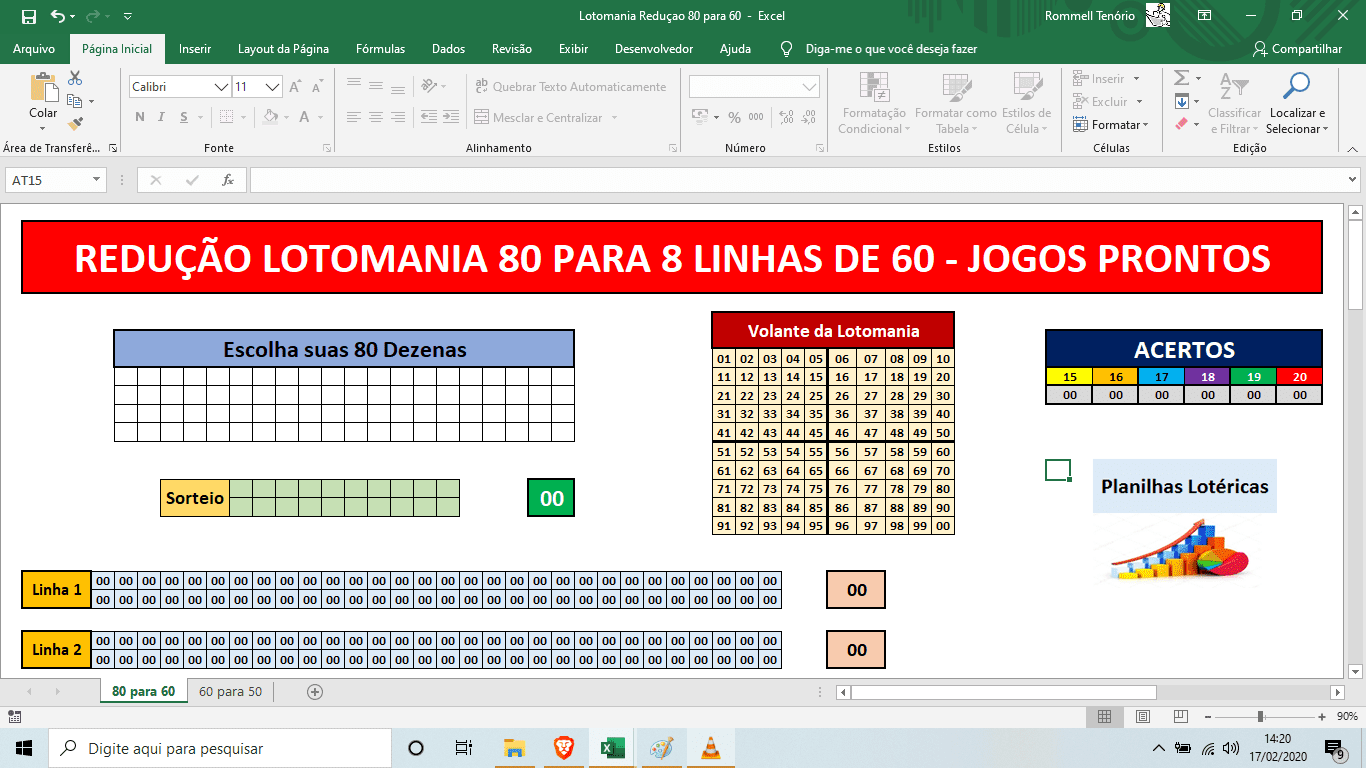Click the text orientation icon
The height and width of the screenshot is (768, 1366).
click(428, 86)
